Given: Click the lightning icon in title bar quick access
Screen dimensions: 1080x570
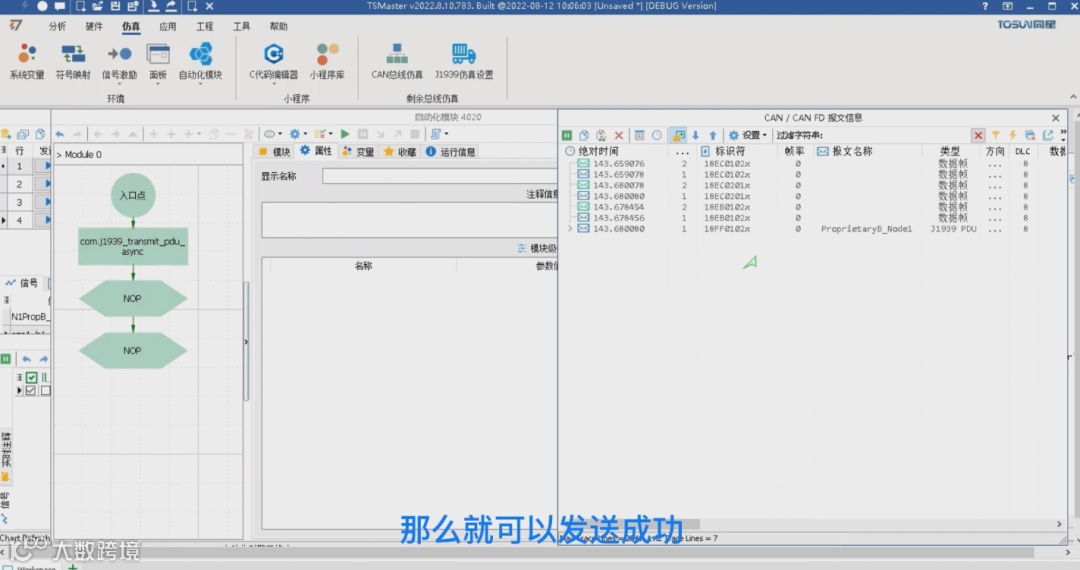Looking at the screenshot, I should 24,6.
